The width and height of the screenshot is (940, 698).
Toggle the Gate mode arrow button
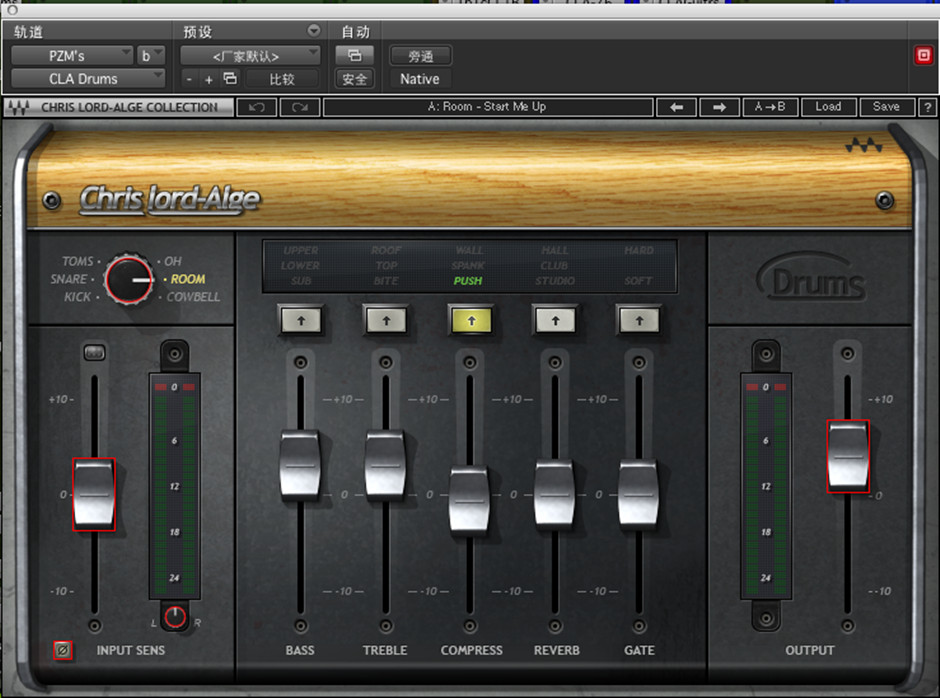639,320
